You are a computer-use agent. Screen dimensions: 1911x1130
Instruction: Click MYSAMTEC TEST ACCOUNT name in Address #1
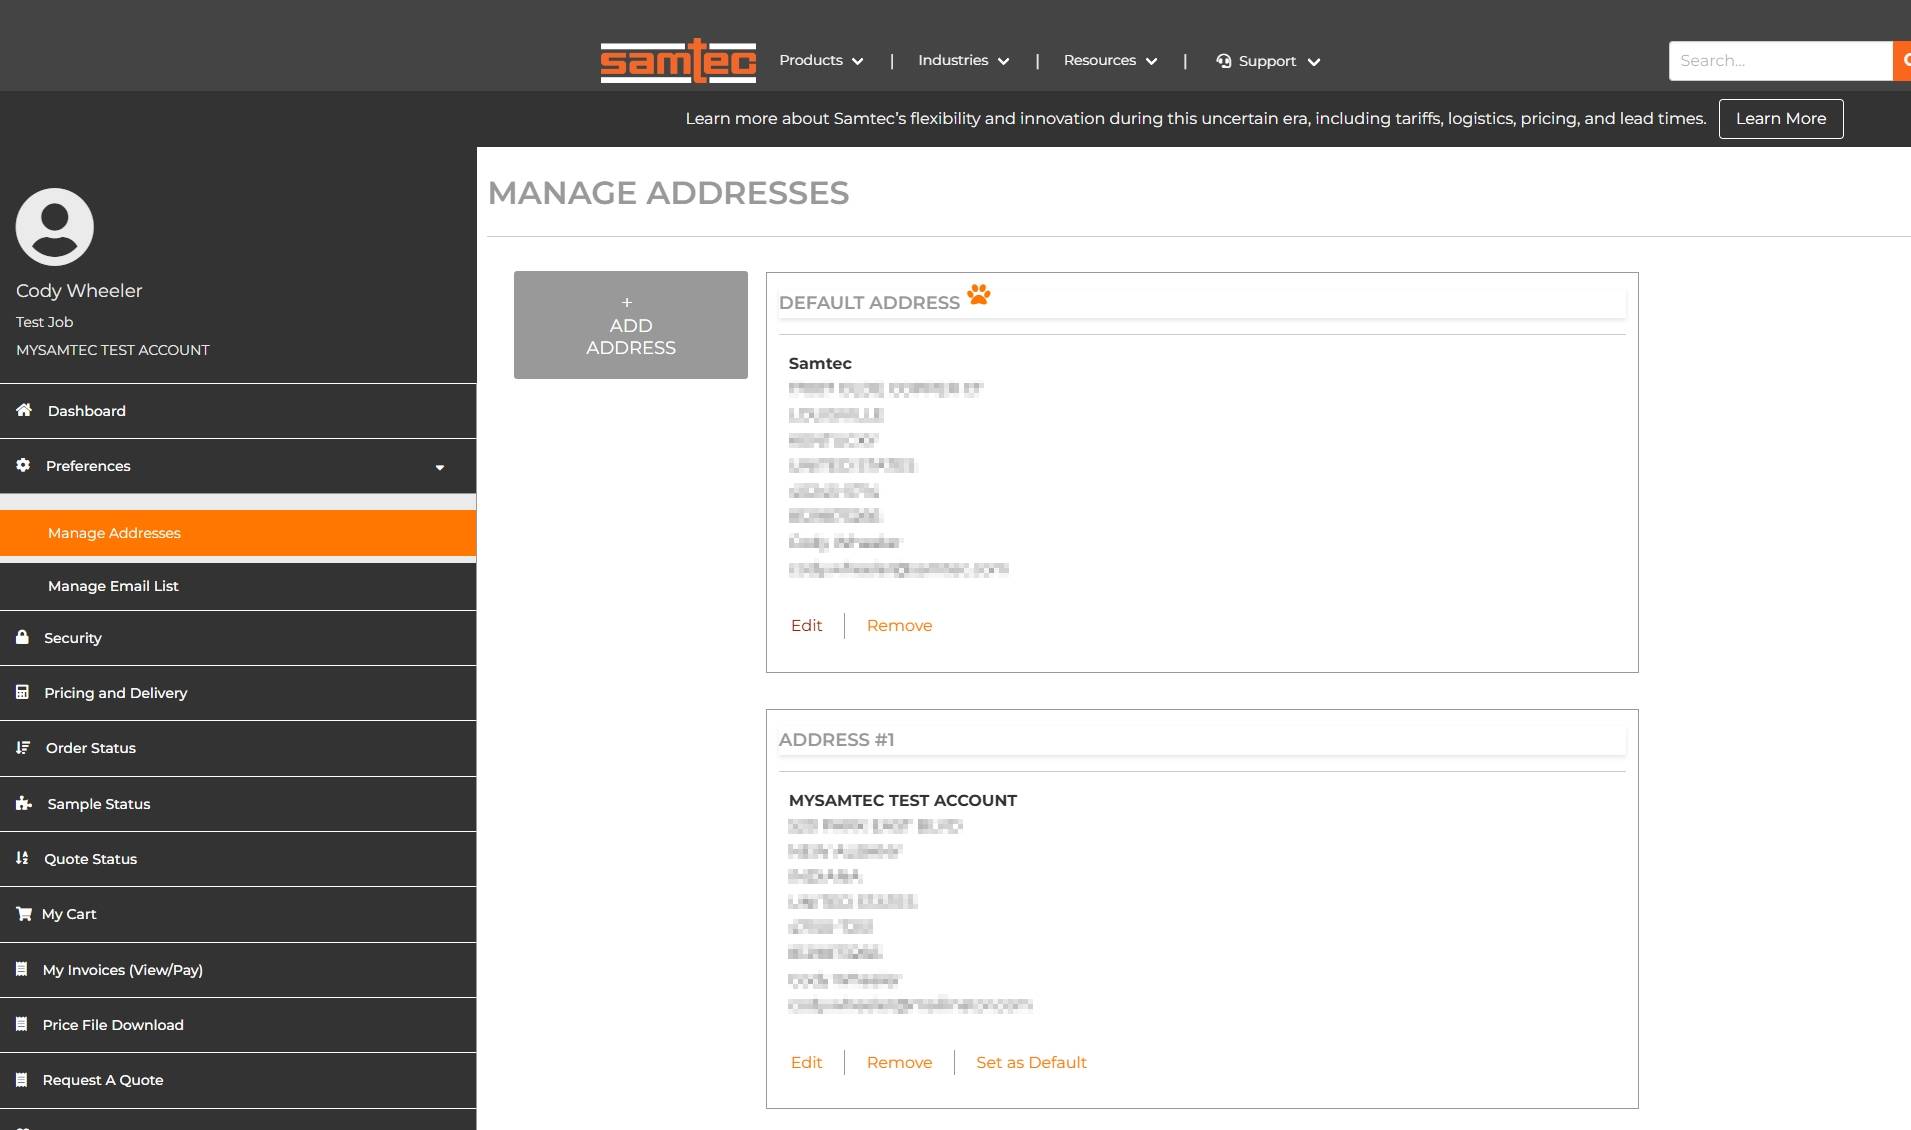coord(902,800)
